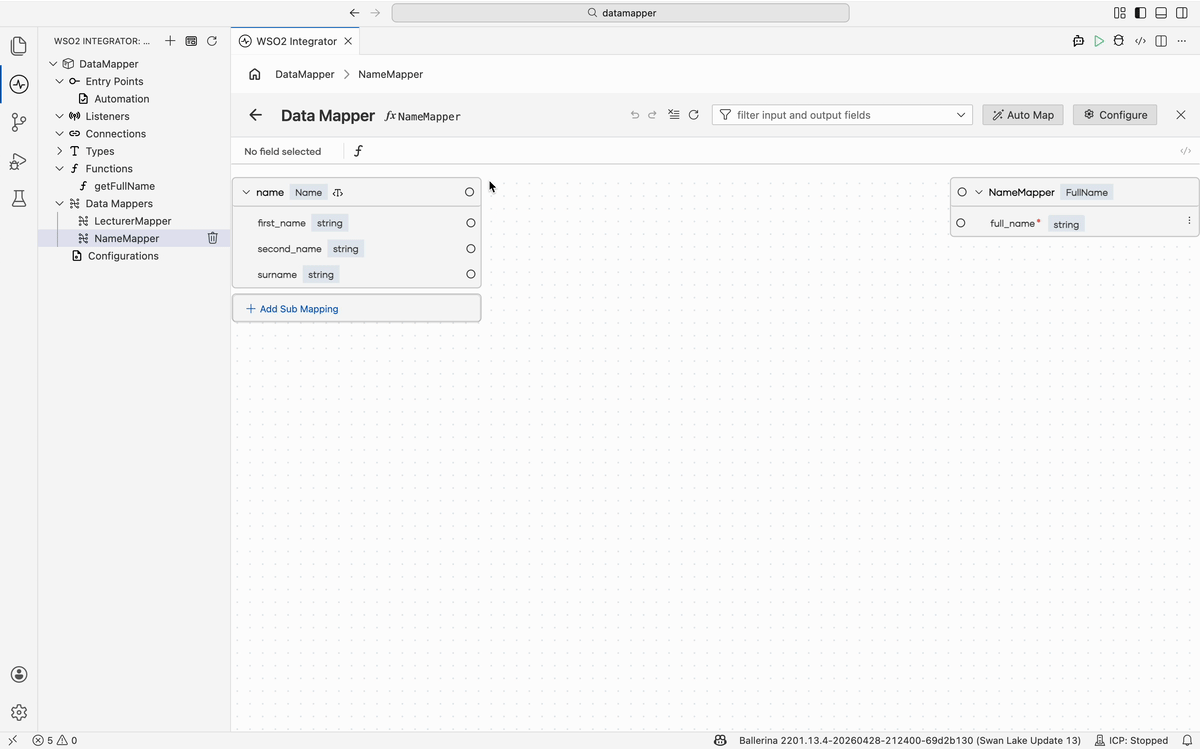The image size is (1200, 749).
Task: Show source from editor title bar
Action: click(1141, 41)
